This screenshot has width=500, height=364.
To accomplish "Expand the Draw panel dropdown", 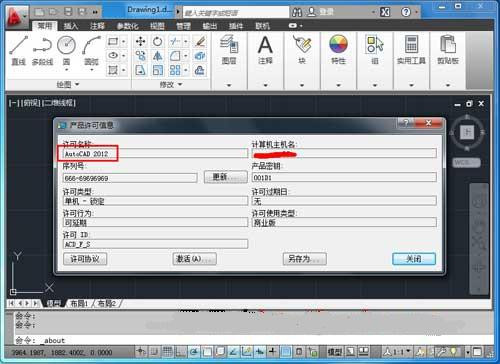I will pyautogui.click(x=68, y=85).
